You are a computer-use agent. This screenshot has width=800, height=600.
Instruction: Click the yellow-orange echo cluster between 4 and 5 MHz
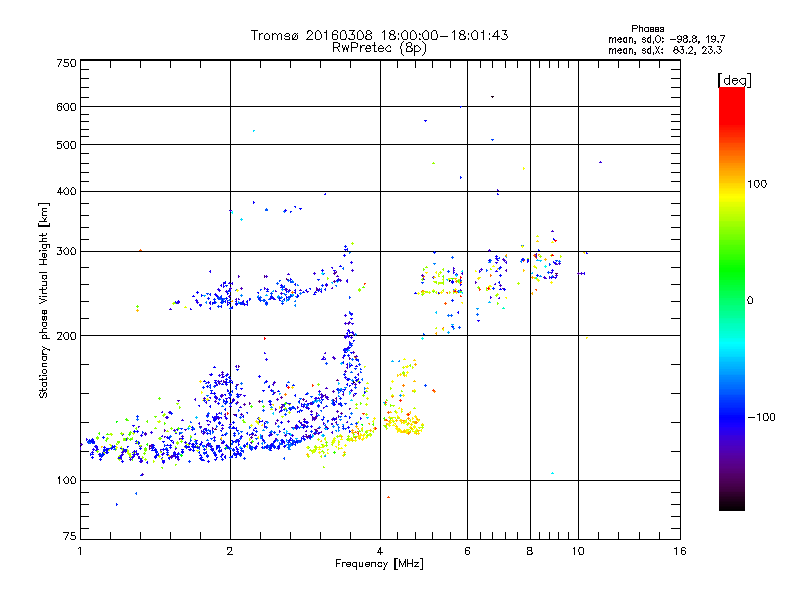pyautogui.click(x=404, y=424)
